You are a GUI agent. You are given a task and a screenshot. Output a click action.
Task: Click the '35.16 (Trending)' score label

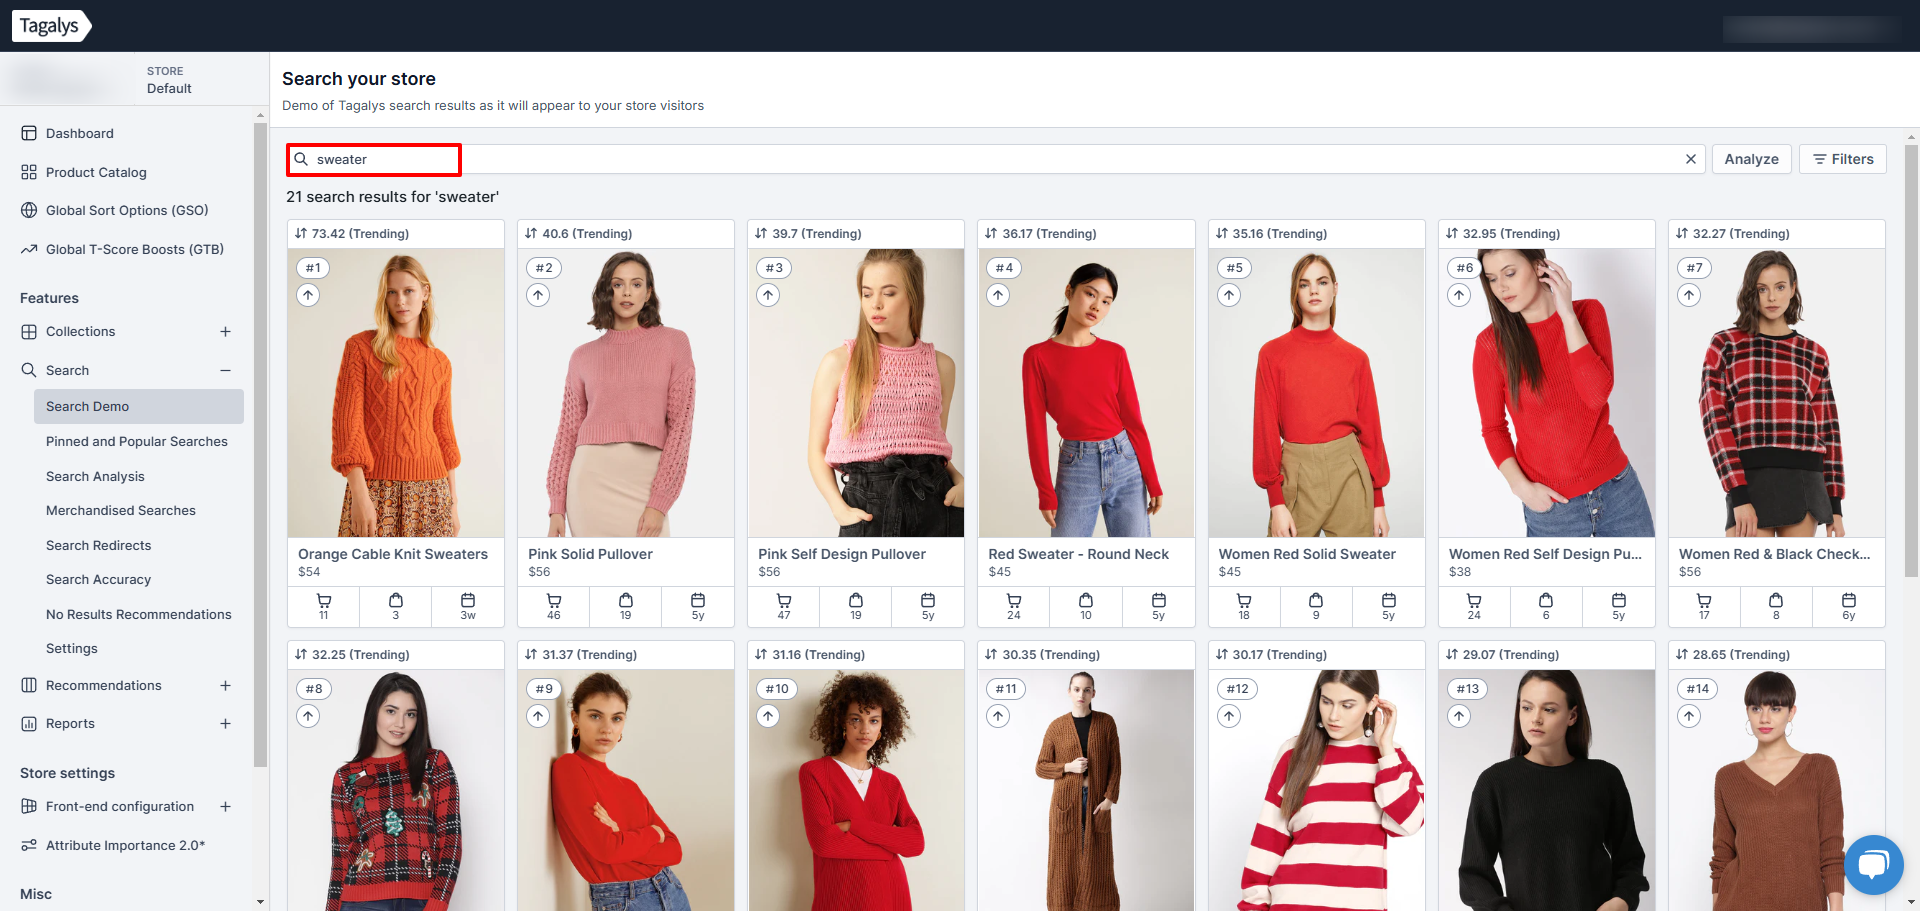point(1280,233)
